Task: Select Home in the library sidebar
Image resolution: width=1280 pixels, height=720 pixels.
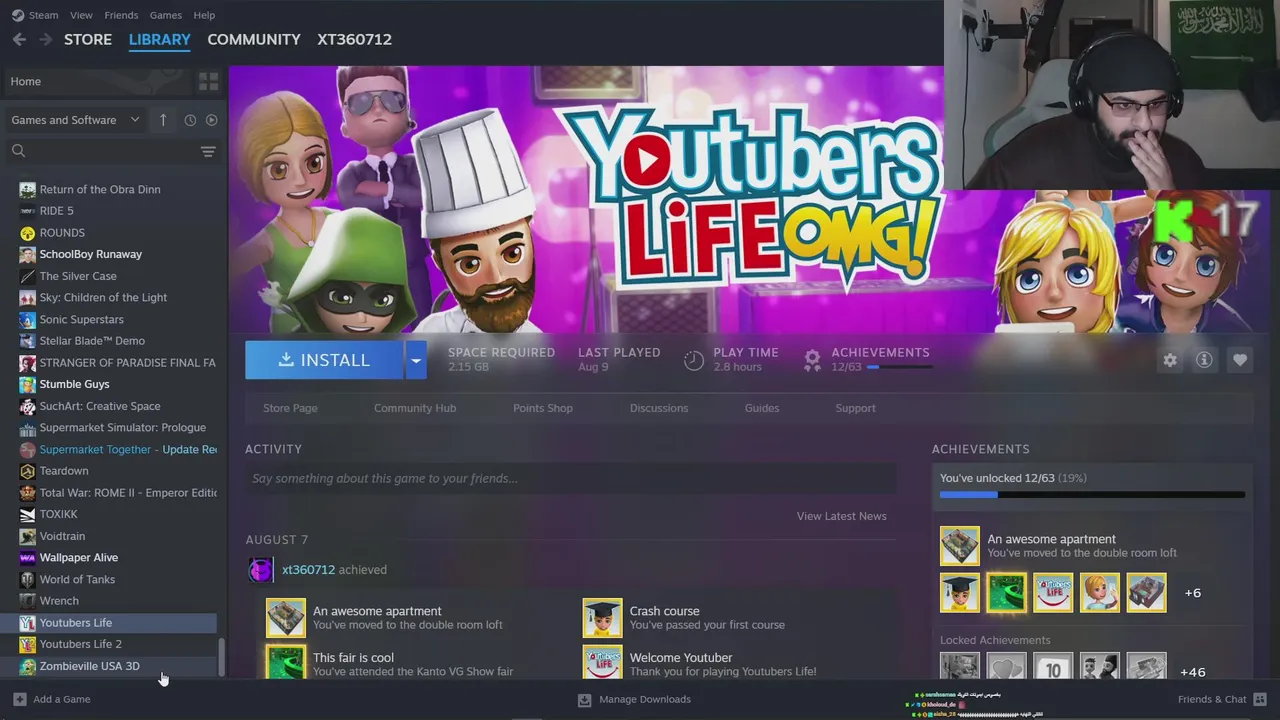Action: coord(96,81)
